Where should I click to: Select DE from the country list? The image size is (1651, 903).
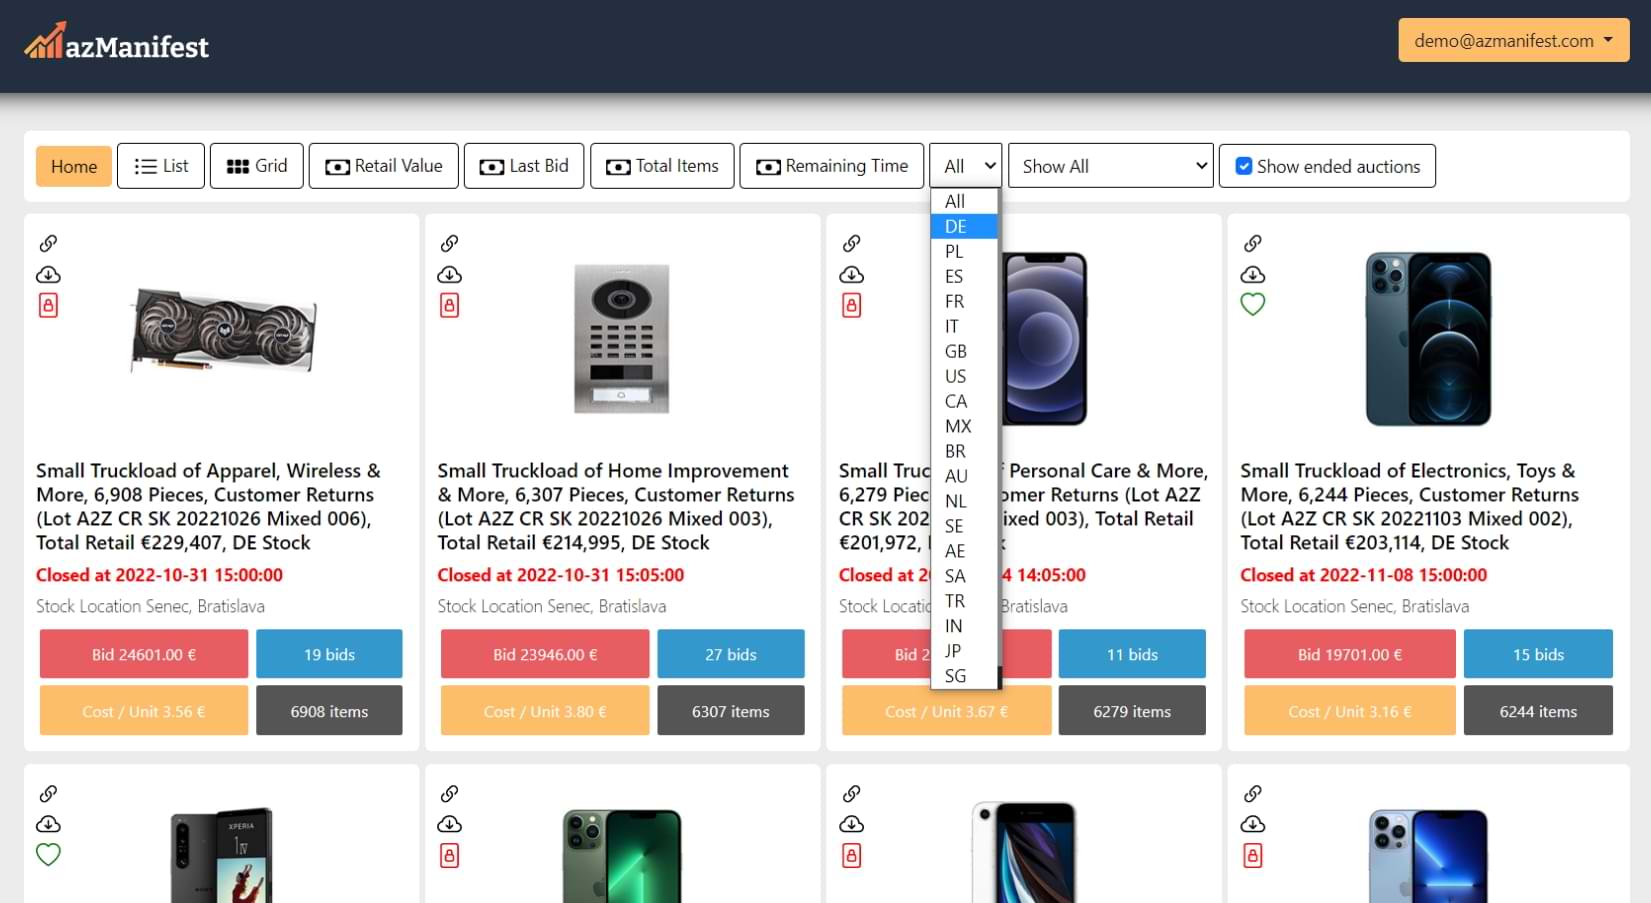[x=956, y=227]
